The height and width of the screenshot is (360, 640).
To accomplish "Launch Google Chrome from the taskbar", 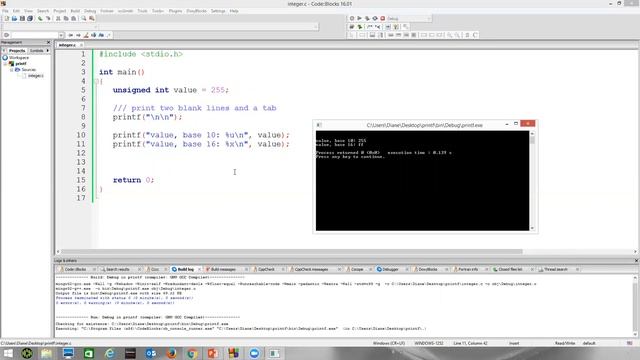I will pos(192,353).
